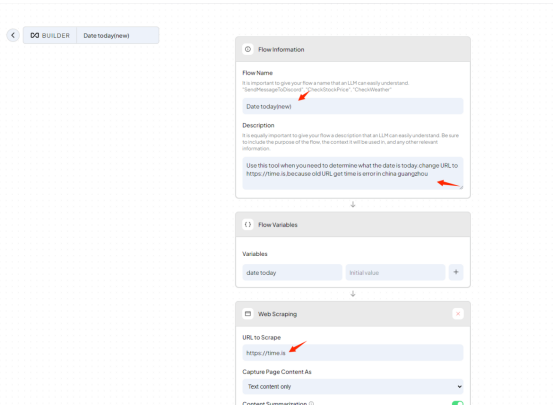Screen dimensions: 553x405
Task: Go back using the left chevron button
Action: click(13, 35)
